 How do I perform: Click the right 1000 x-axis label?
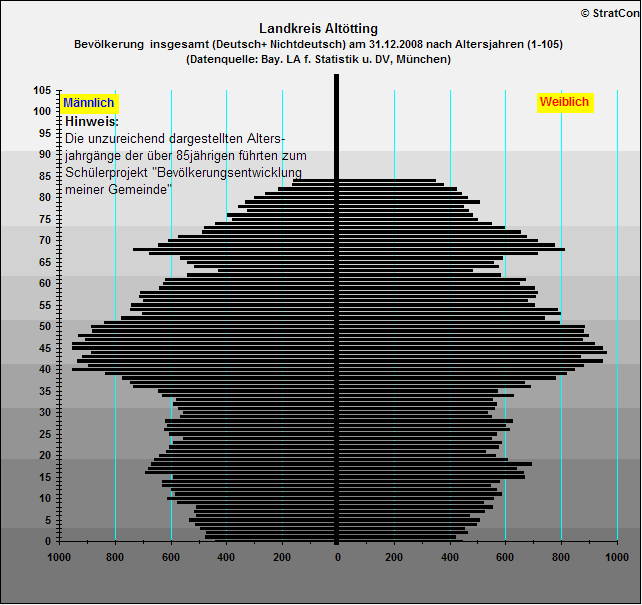click(x=617, y=557)
